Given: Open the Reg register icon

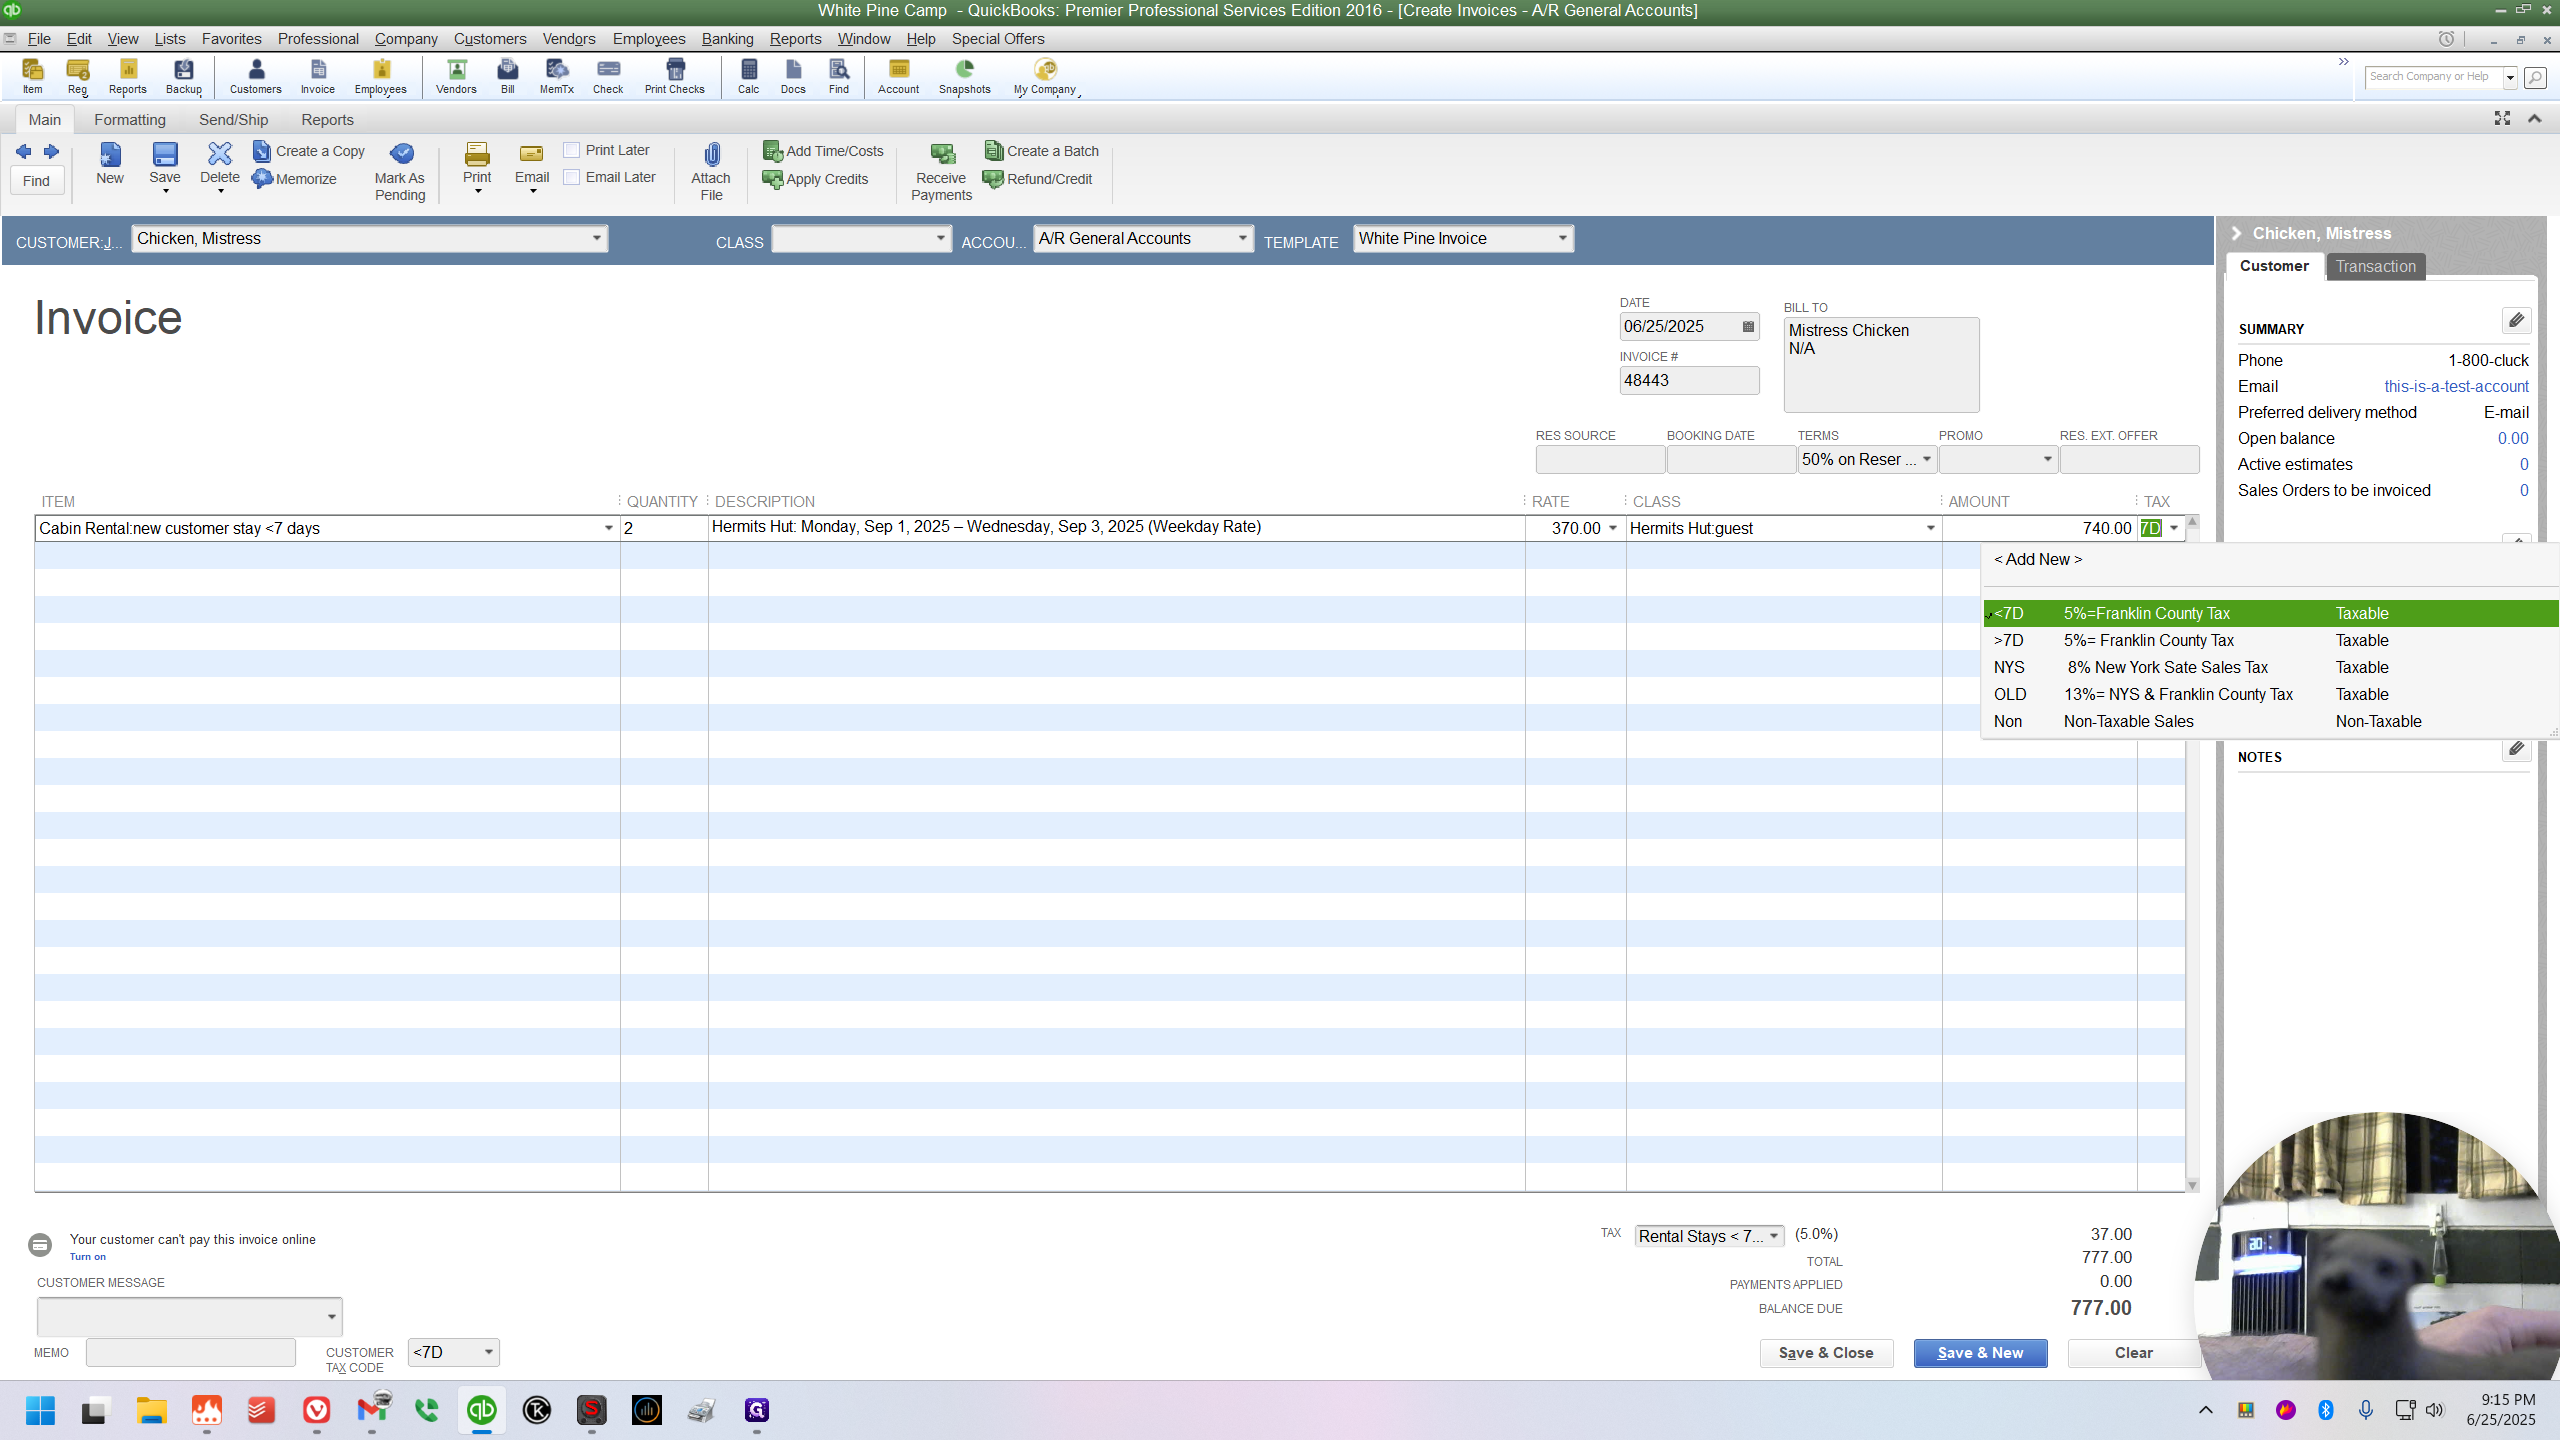Looking at the screenshot, I should (x=77, y=76).
